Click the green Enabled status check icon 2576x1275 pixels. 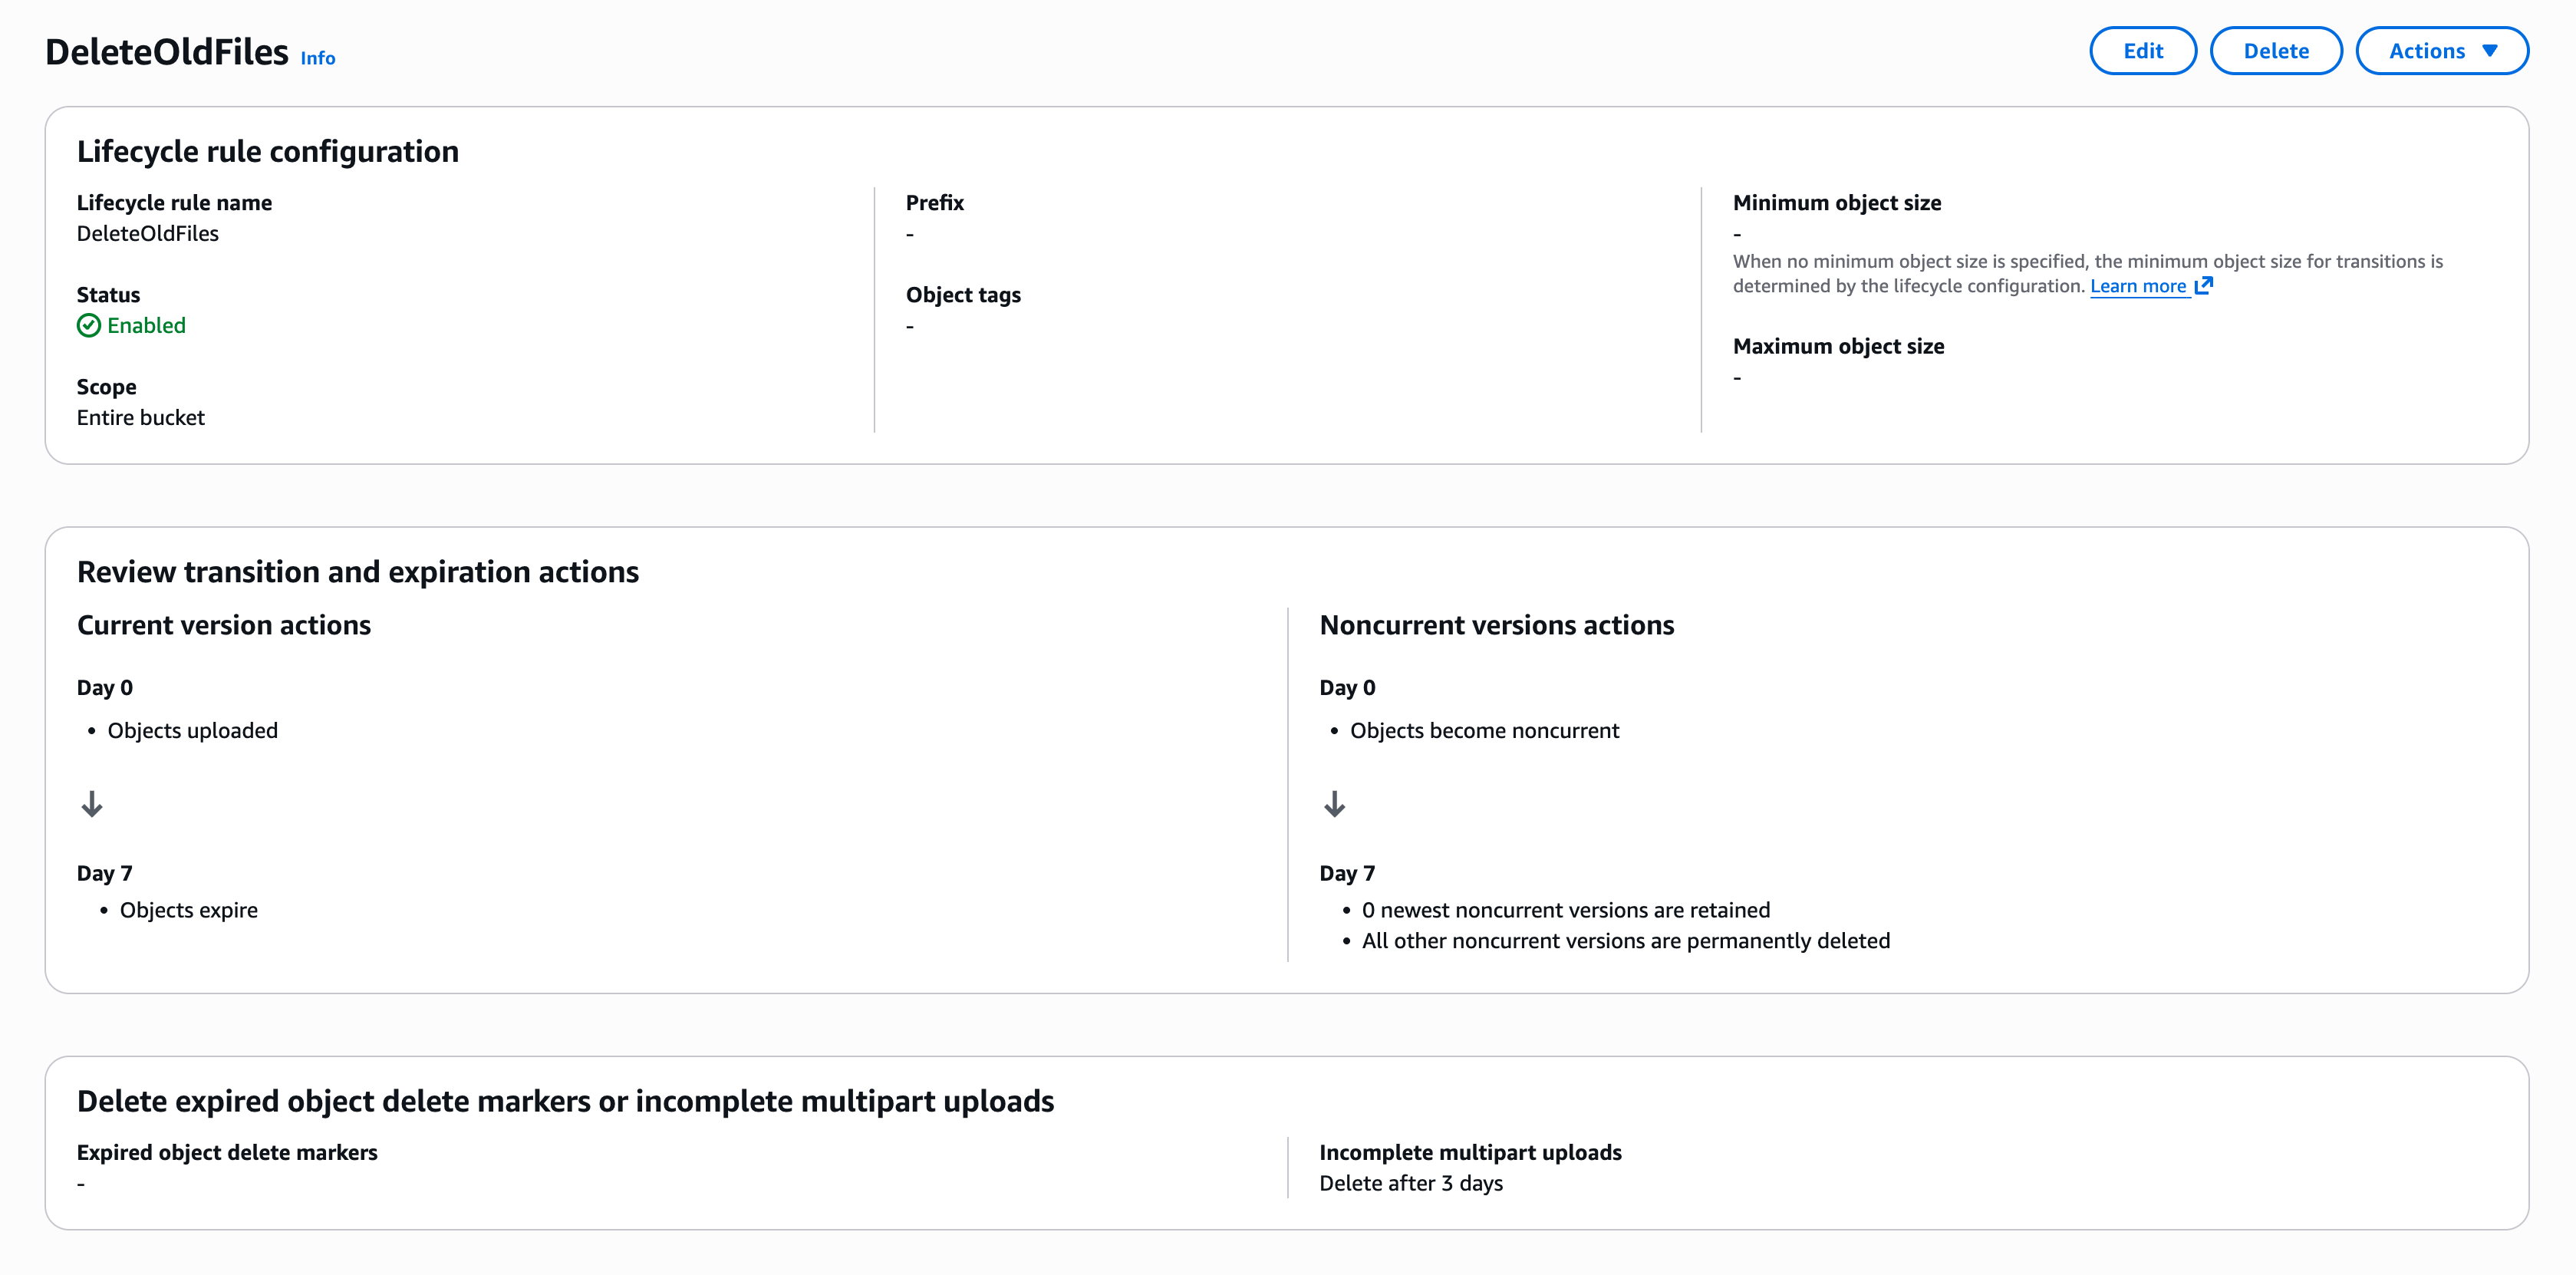[x=88, y=325]
